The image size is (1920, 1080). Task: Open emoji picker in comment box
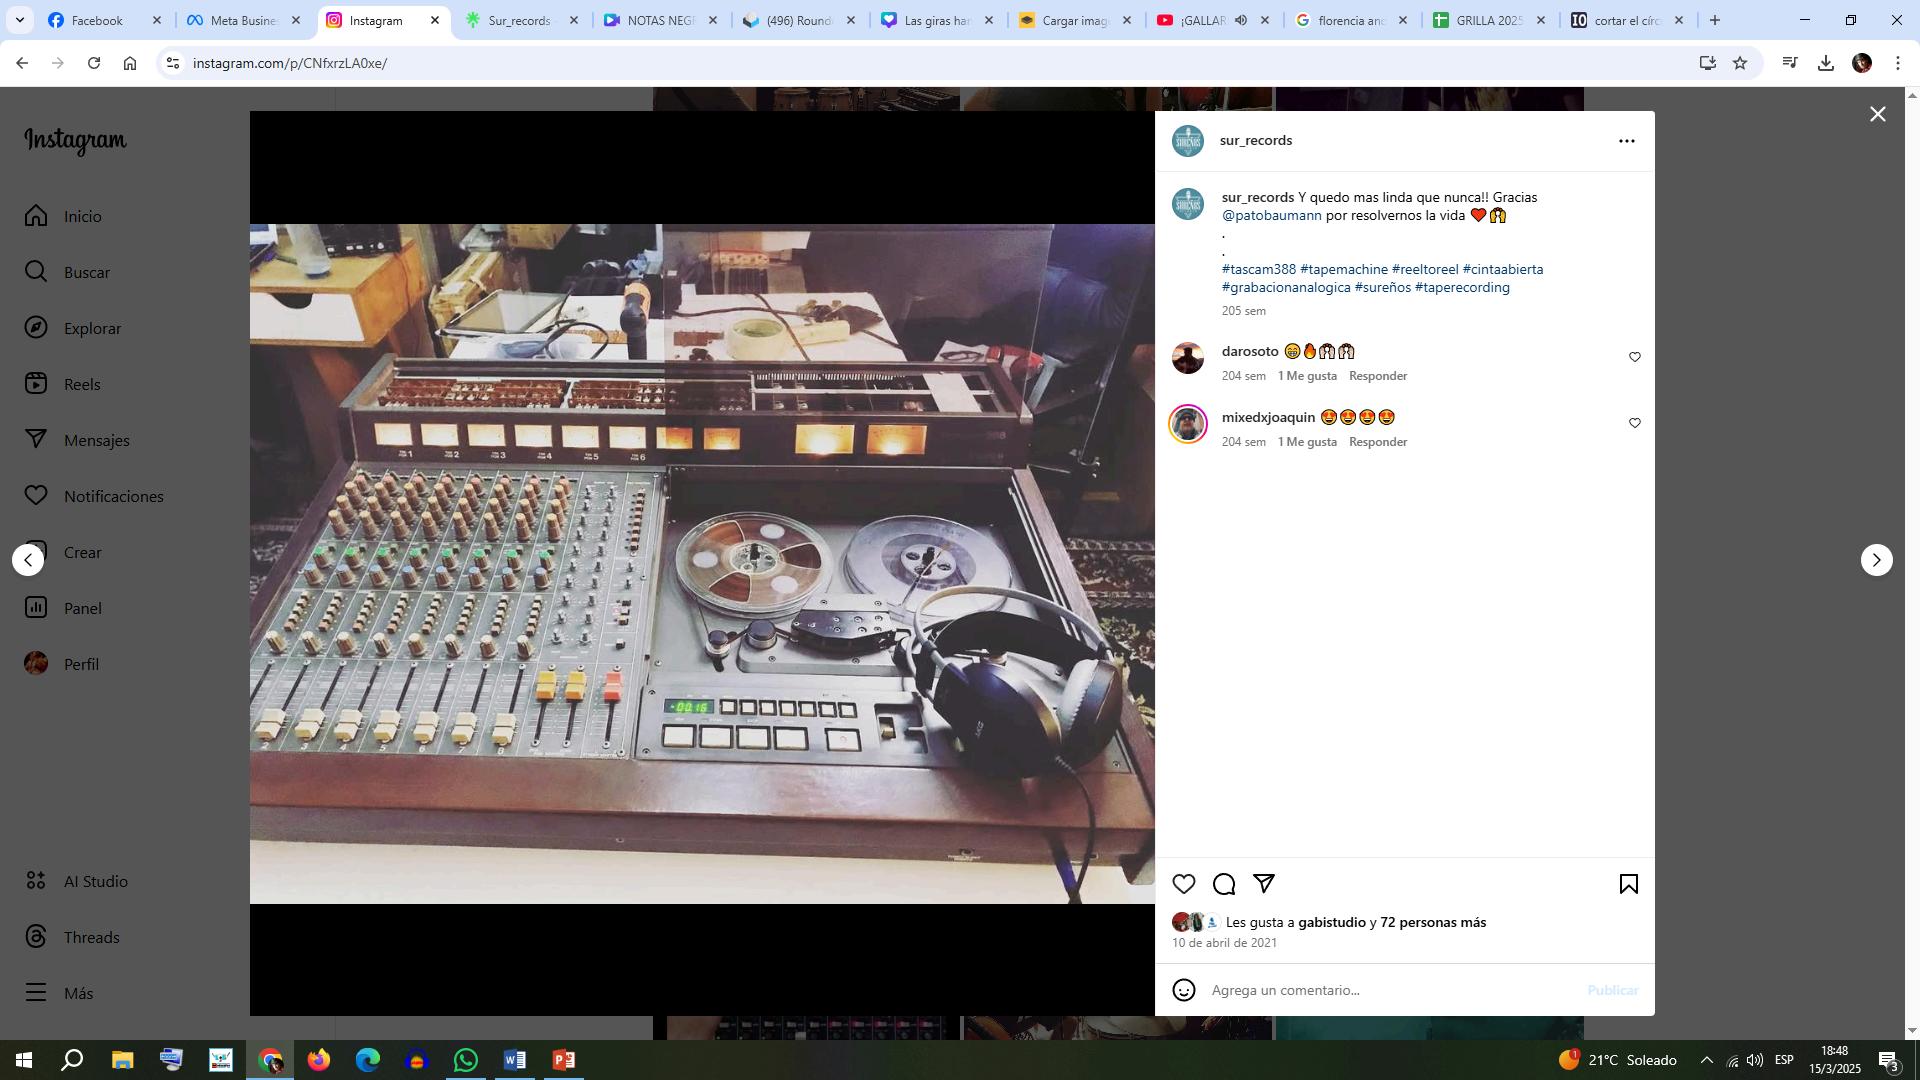(1184, 990)
